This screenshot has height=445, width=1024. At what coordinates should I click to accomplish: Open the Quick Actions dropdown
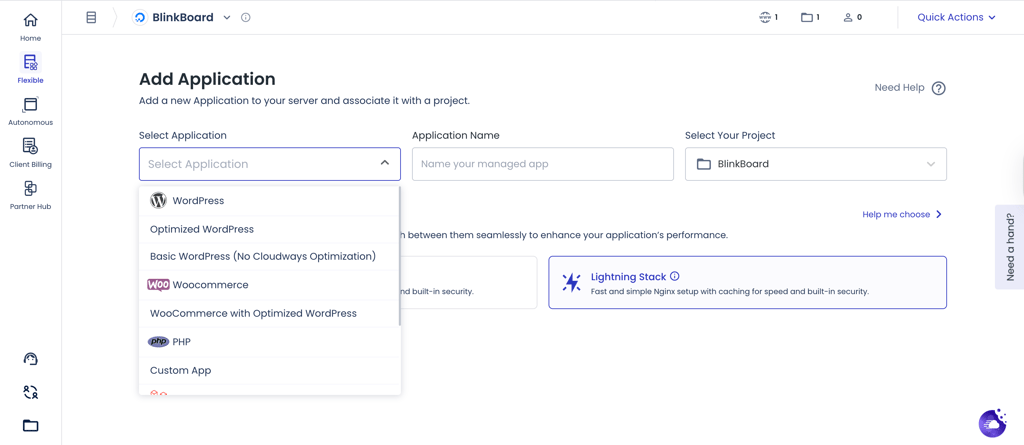[956, 18]
